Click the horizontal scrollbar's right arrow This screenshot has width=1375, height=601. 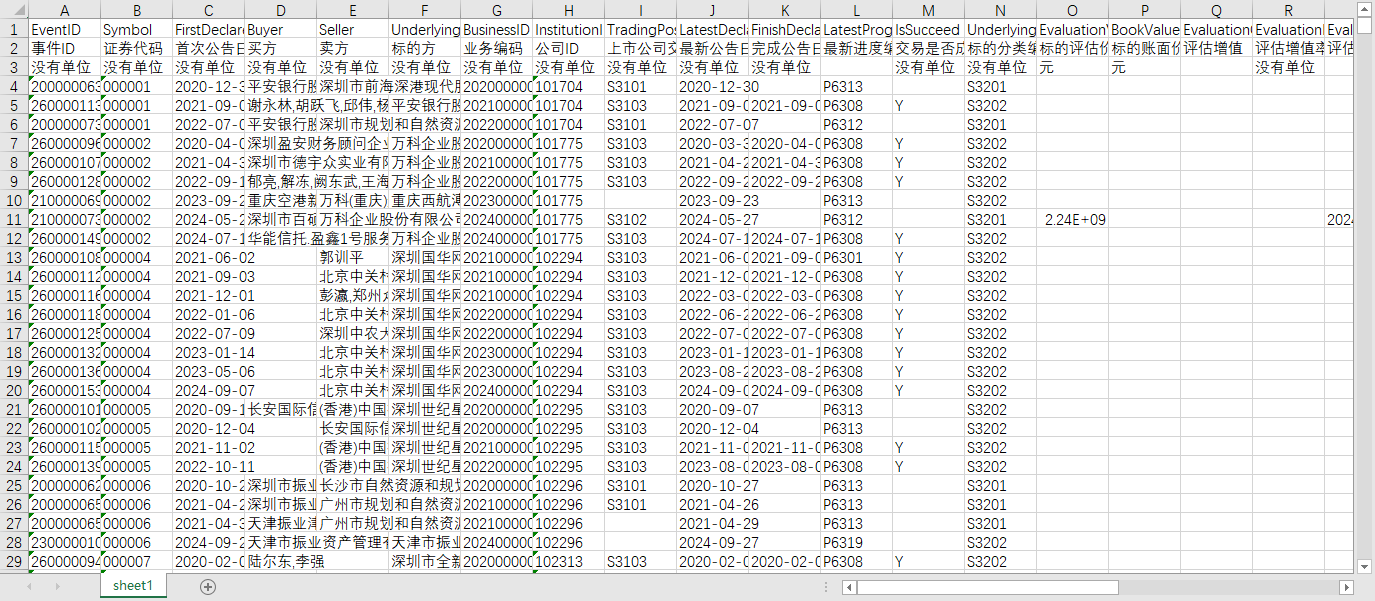click(1345, 587)
